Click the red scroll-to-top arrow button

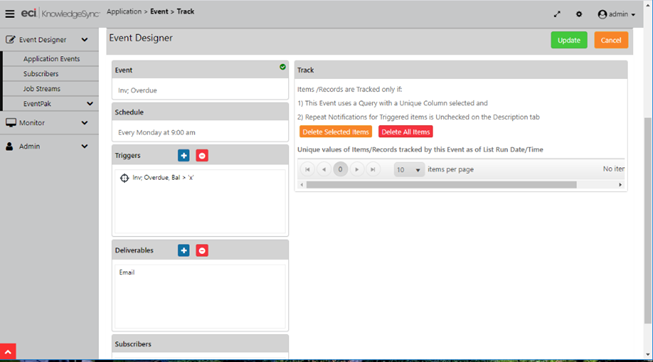click(8, 351)
